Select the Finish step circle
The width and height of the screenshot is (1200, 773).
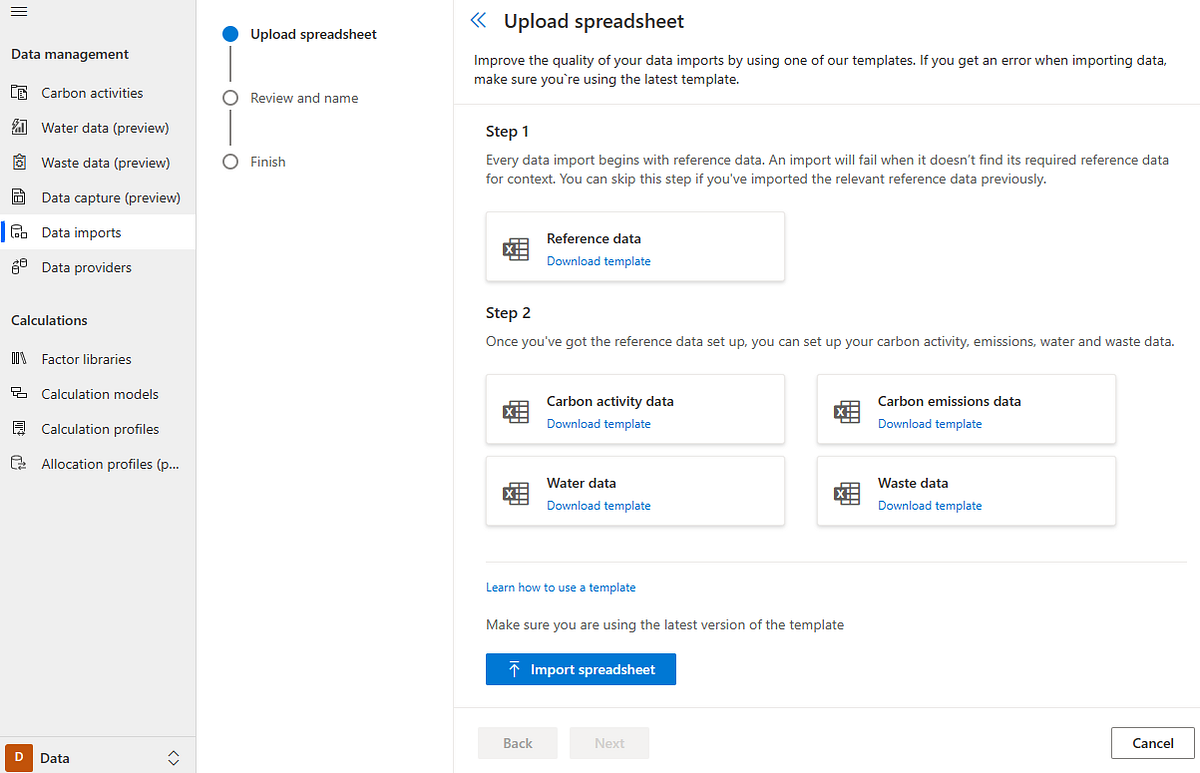[x=230, y=161]
